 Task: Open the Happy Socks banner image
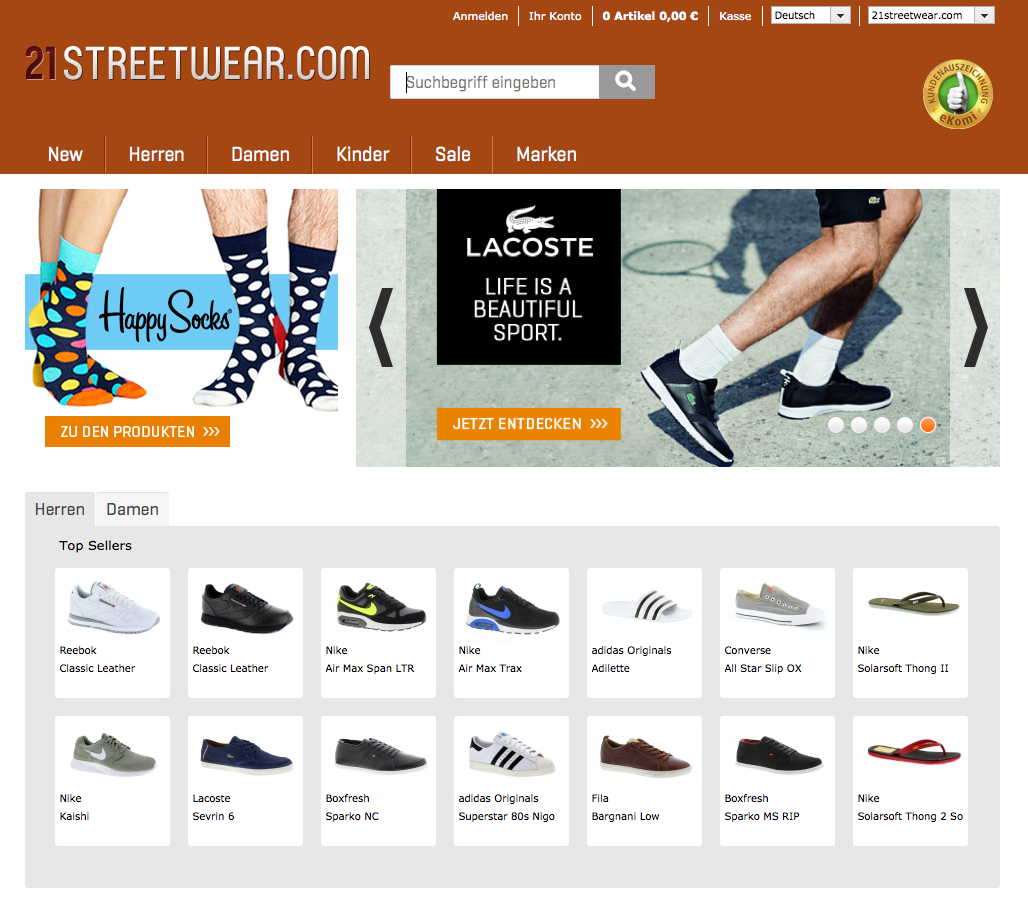[182, 300]
